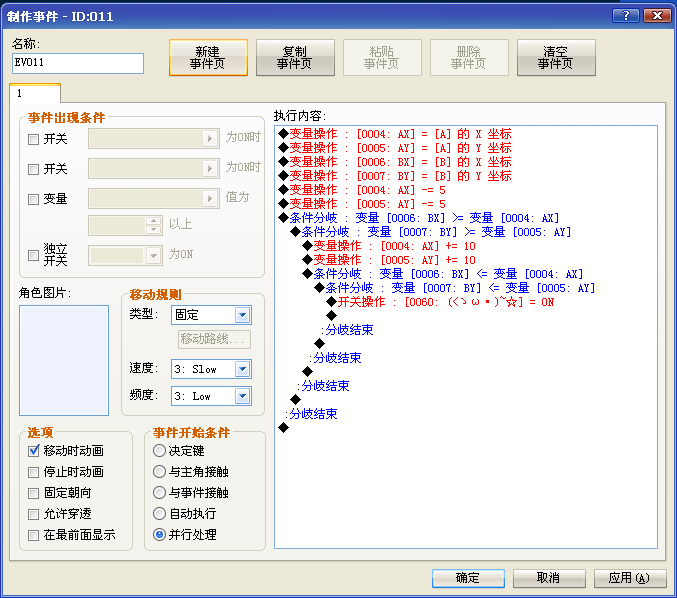Image resolution: width=677 pixels, height=598 pixels.
Task: Enable the 变量 condition checkbox
Action: coord(33,199)
